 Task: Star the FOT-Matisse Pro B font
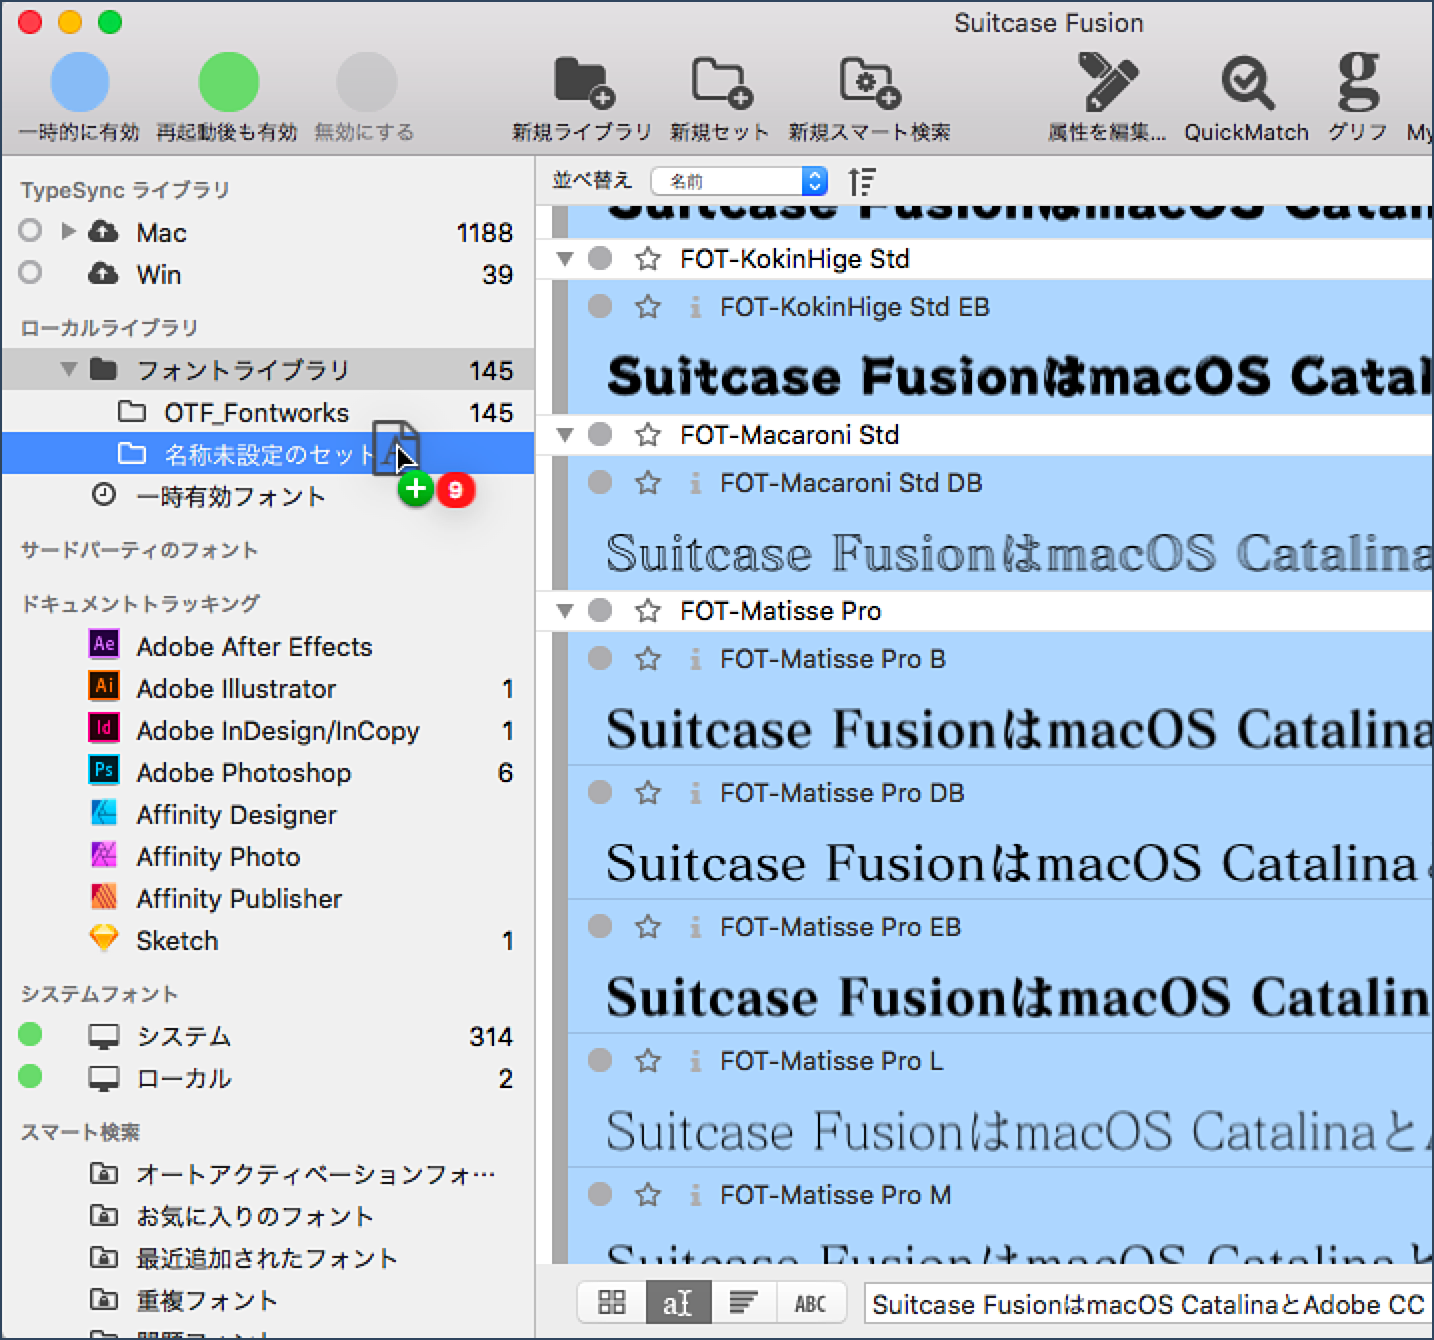tap(648, 659)
